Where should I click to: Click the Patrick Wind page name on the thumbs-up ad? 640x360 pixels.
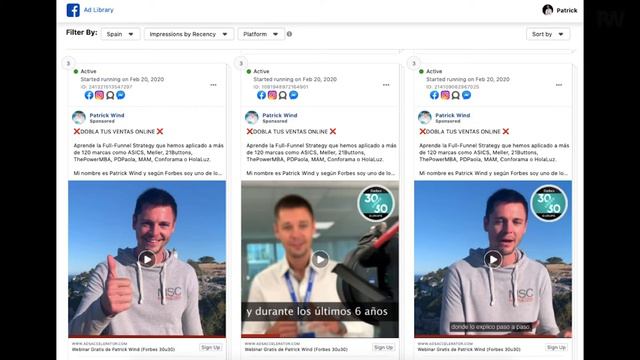point(107,115)
